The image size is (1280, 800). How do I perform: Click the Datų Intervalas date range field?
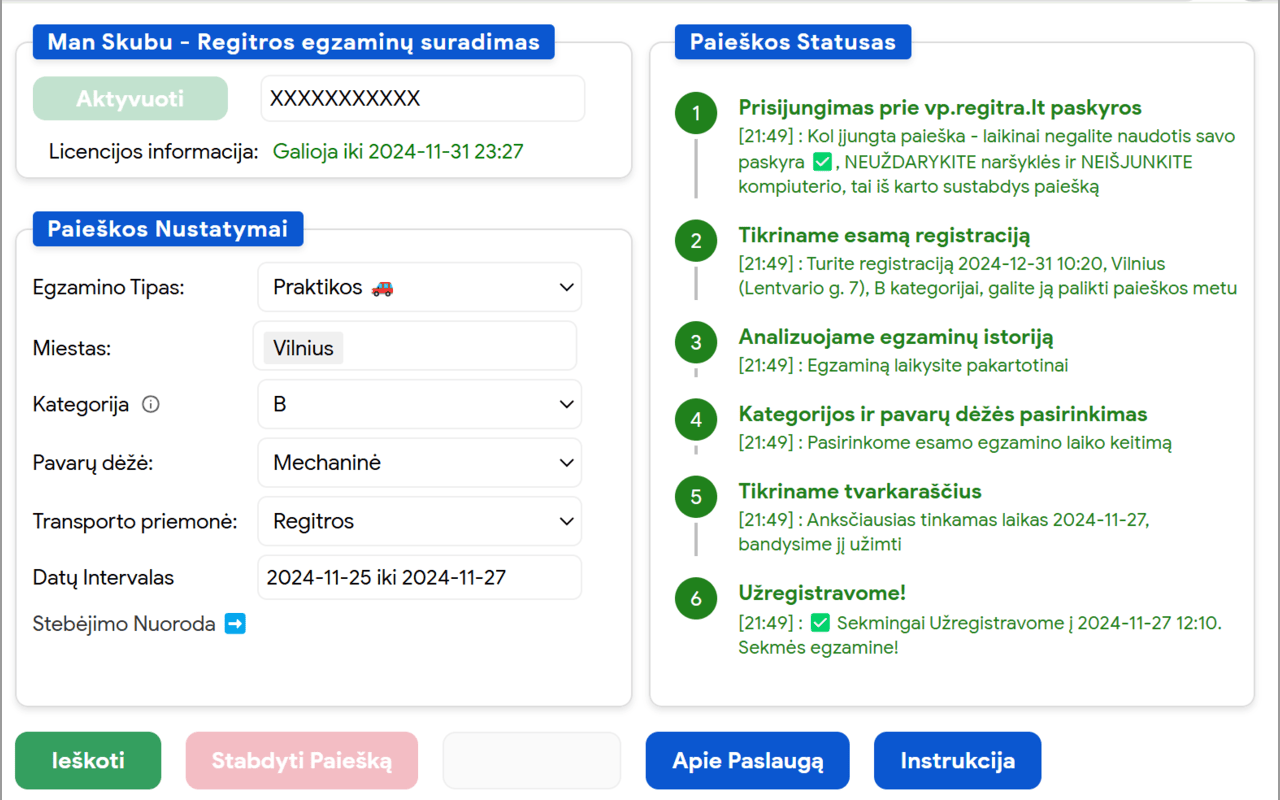[419, 578]
